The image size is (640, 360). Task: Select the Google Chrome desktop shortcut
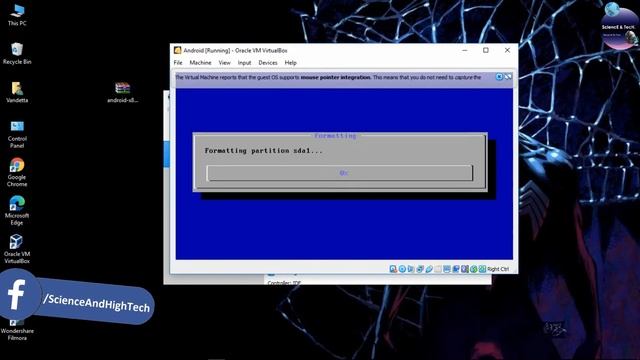[x=17, y=172]
